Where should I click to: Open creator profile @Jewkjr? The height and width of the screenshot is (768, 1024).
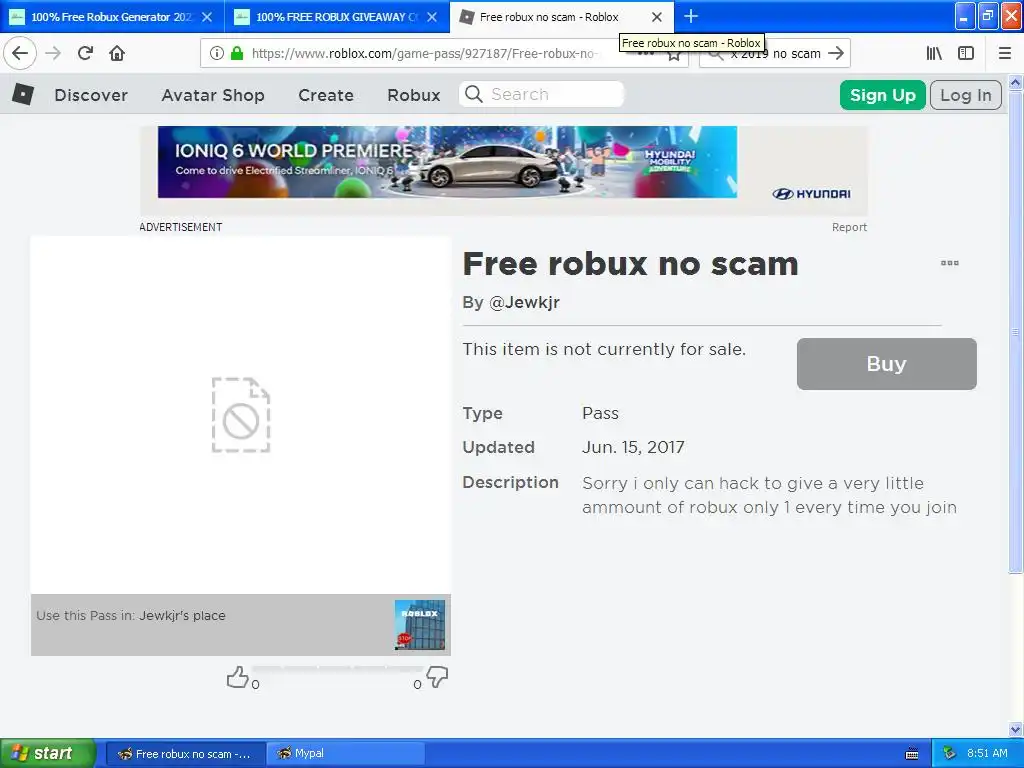[524, 302]
